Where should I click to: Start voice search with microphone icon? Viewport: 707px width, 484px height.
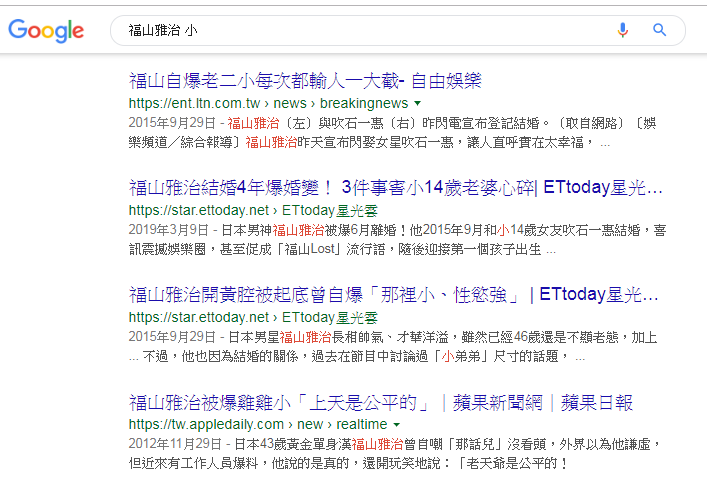[623, 30]
